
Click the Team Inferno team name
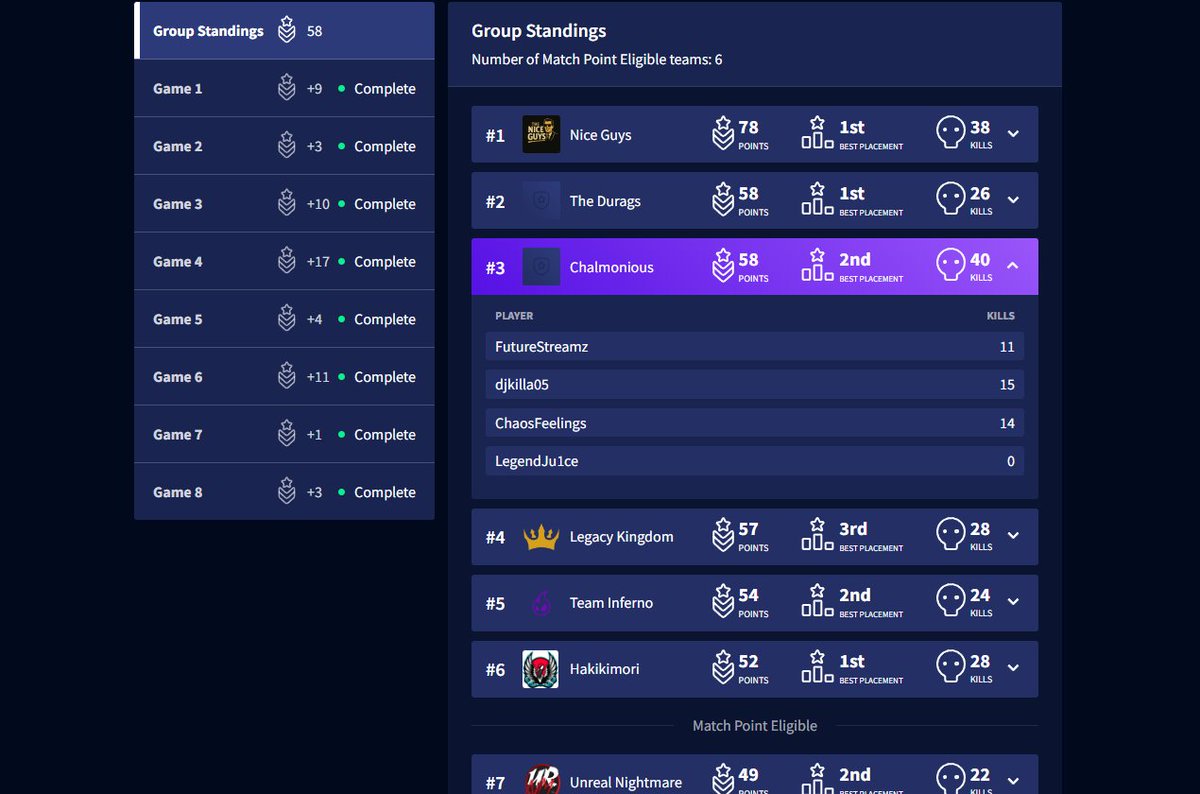point(611,603)
